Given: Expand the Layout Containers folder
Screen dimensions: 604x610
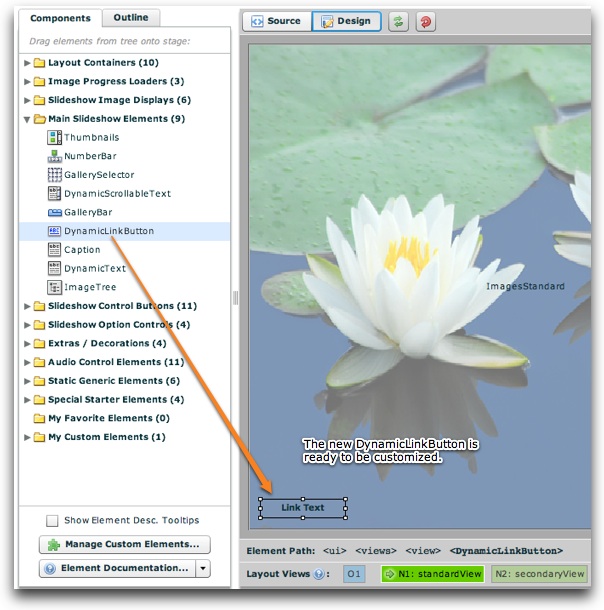Looking at the screenshot, I should 28,63.
